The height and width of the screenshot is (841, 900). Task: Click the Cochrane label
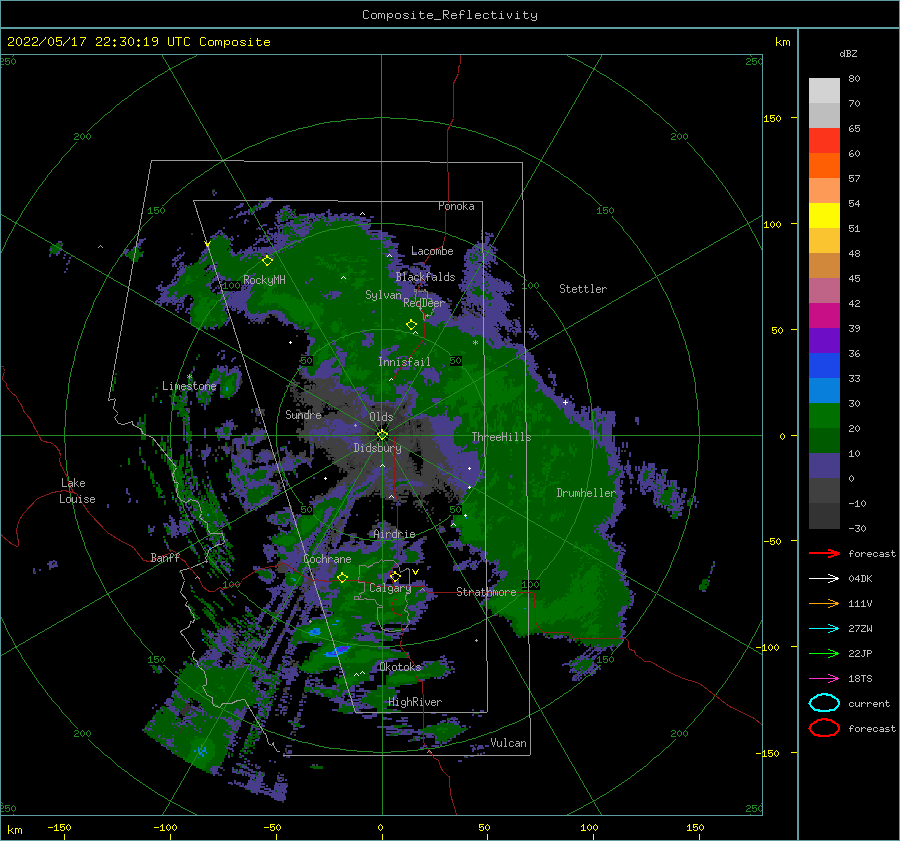[327, 559]
